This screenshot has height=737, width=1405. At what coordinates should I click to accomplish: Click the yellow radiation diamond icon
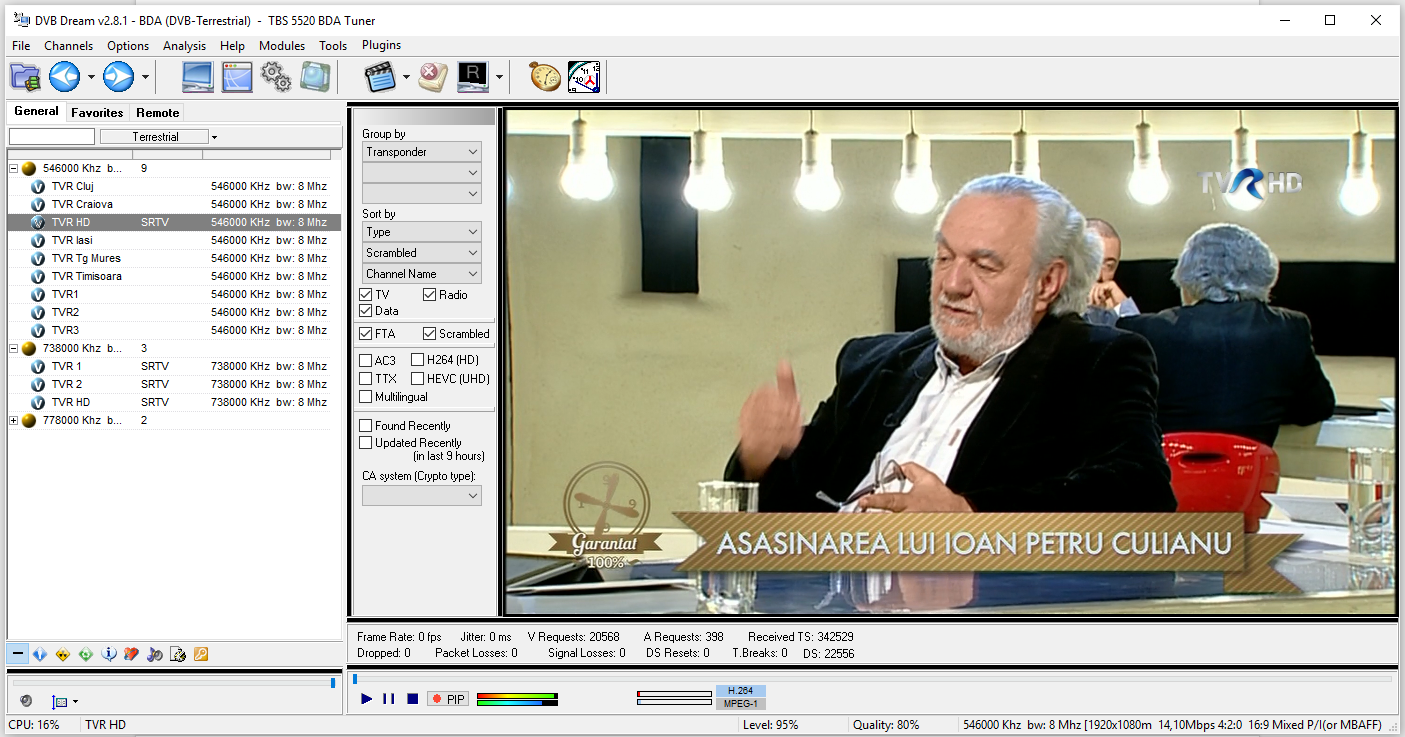[63, 654]
